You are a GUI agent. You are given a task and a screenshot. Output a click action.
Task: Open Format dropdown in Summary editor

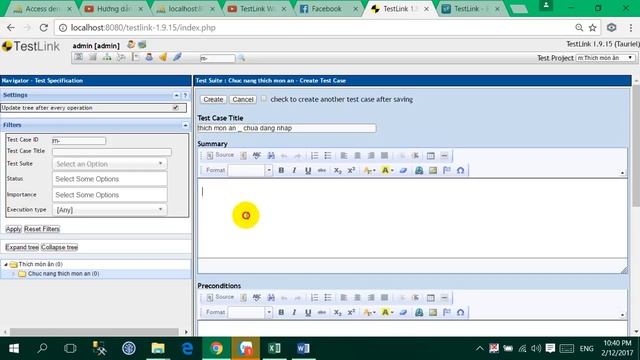pyautogui.click(x=250, y=170)
